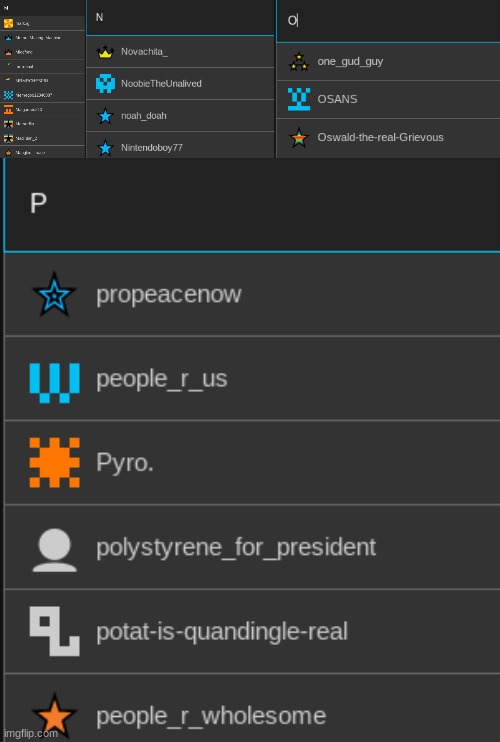Click the yellow crown icon beside Novachita_
This screenshot has width=500, height=742.
tap(105, 52)
